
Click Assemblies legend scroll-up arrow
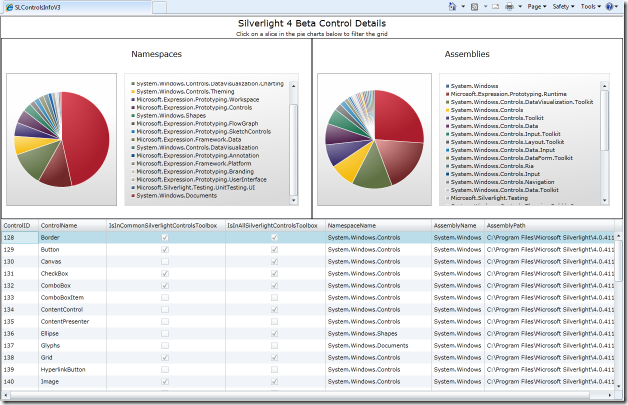point(604,86)
